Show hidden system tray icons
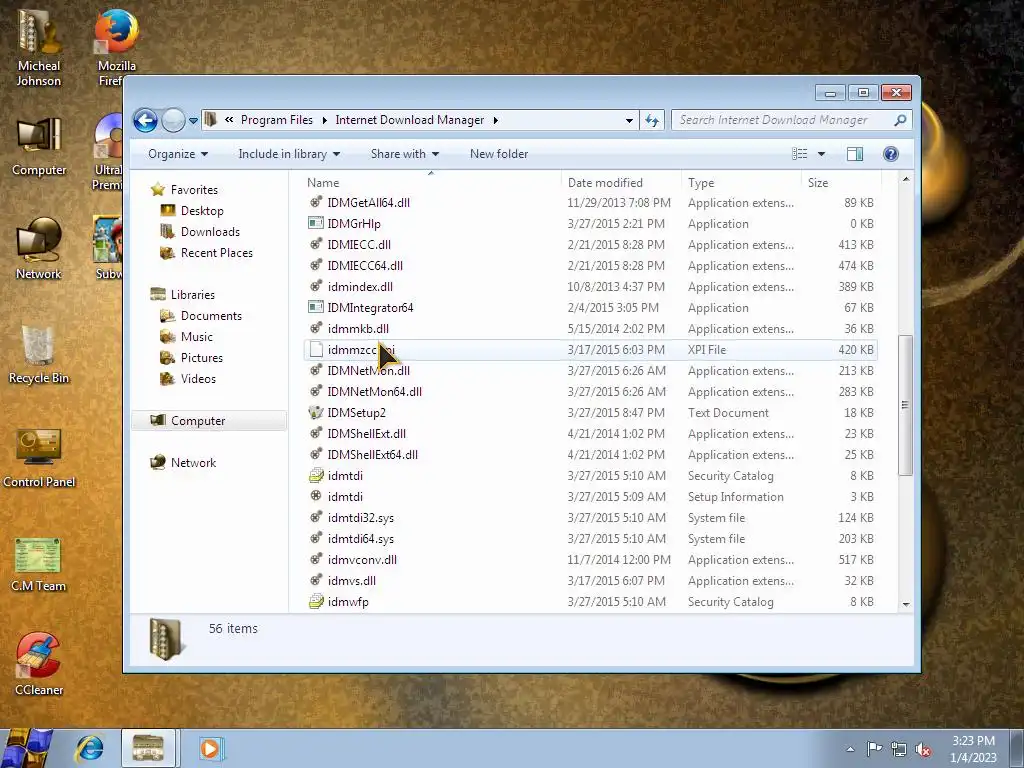This screenshot has width=1024, height=768. coord(850,749)
